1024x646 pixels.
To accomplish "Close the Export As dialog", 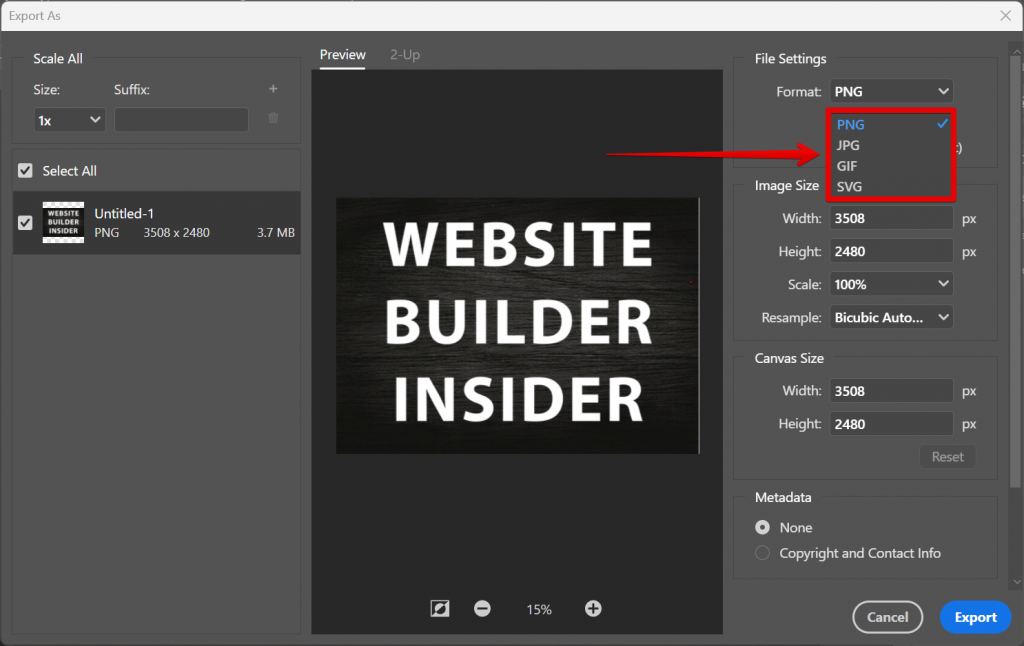I will click(x=1005, y=16).
